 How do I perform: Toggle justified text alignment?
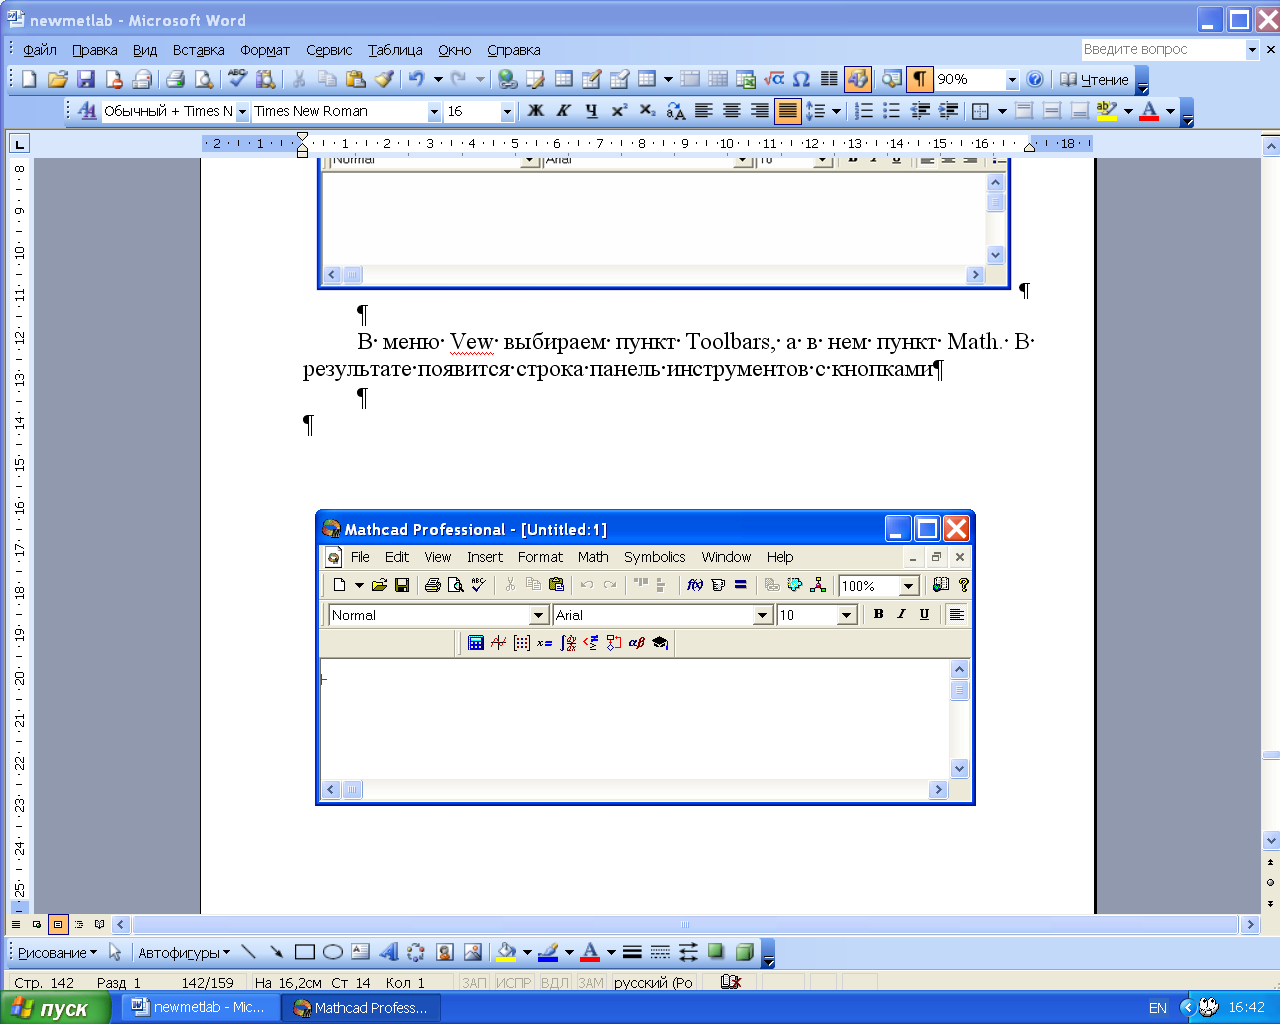tap(788, 111)
